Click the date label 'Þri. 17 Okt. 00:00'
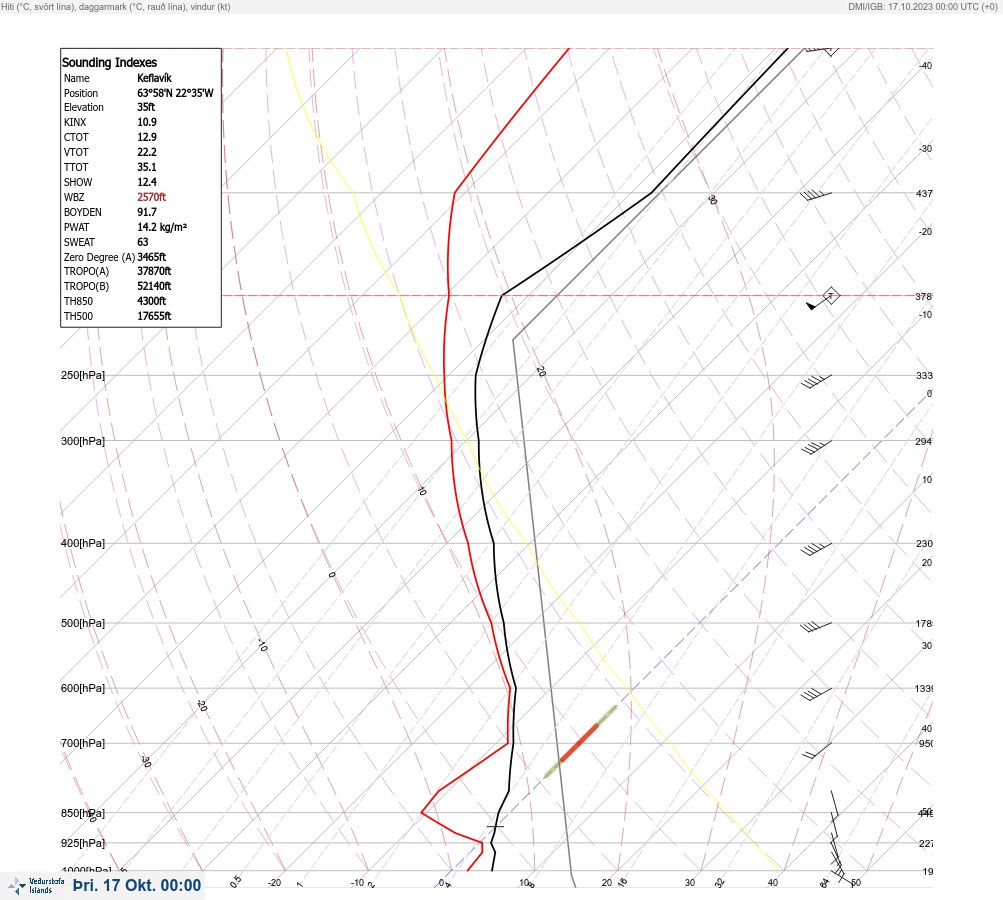This screenshot has width=1003, height=900. pyautogui.click(x=137, y=885)
